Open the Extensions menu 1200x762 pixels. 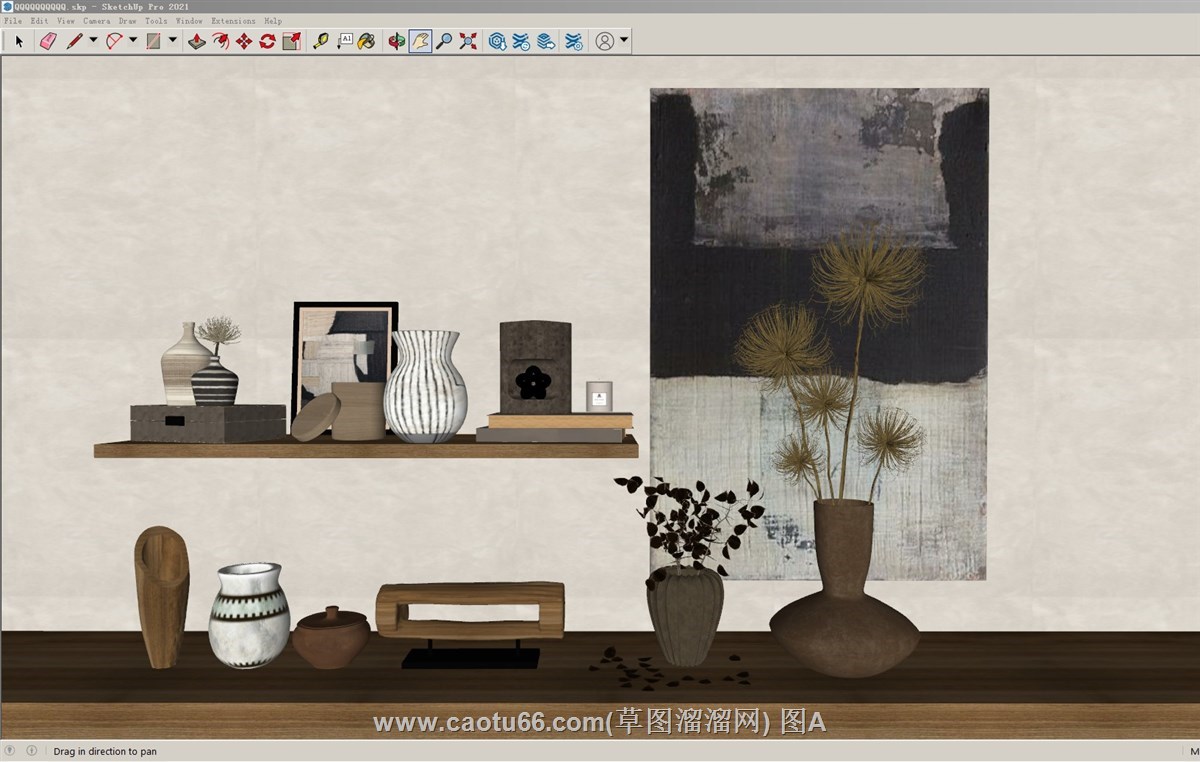point(232,20)
